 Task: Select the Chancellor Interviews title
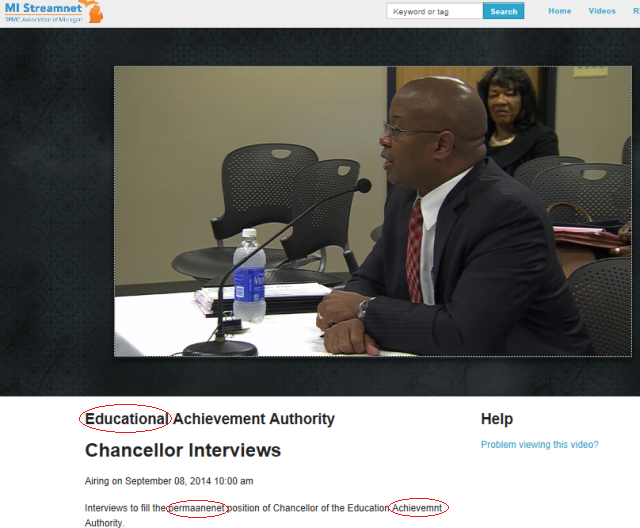click(x=183, y=450)
